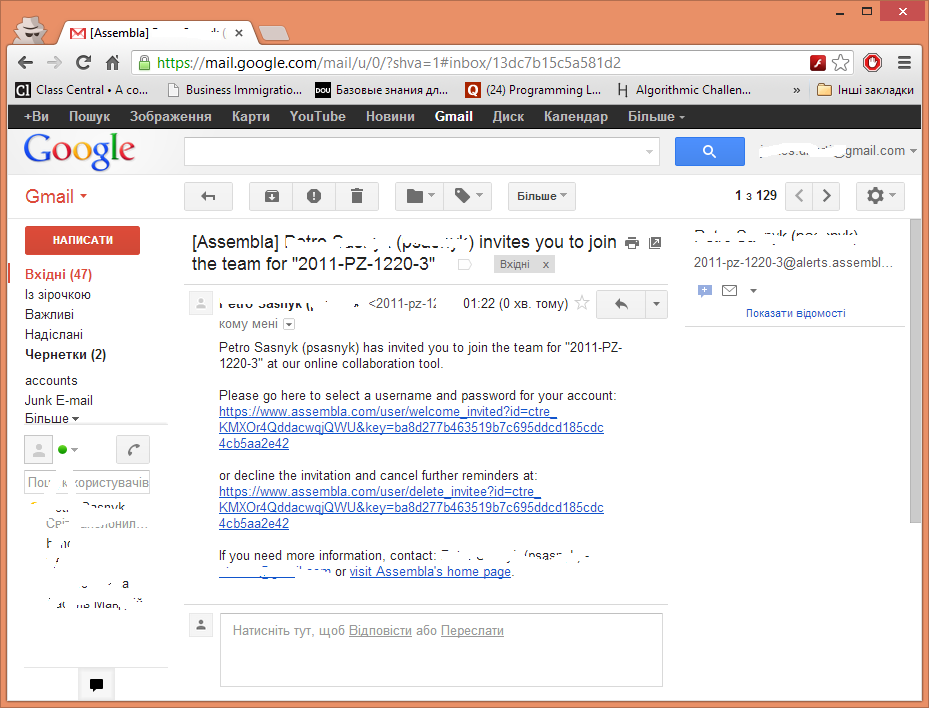929x708 pixels.
Task: Open the welcome_invited Assembla link
Action: 411,427
